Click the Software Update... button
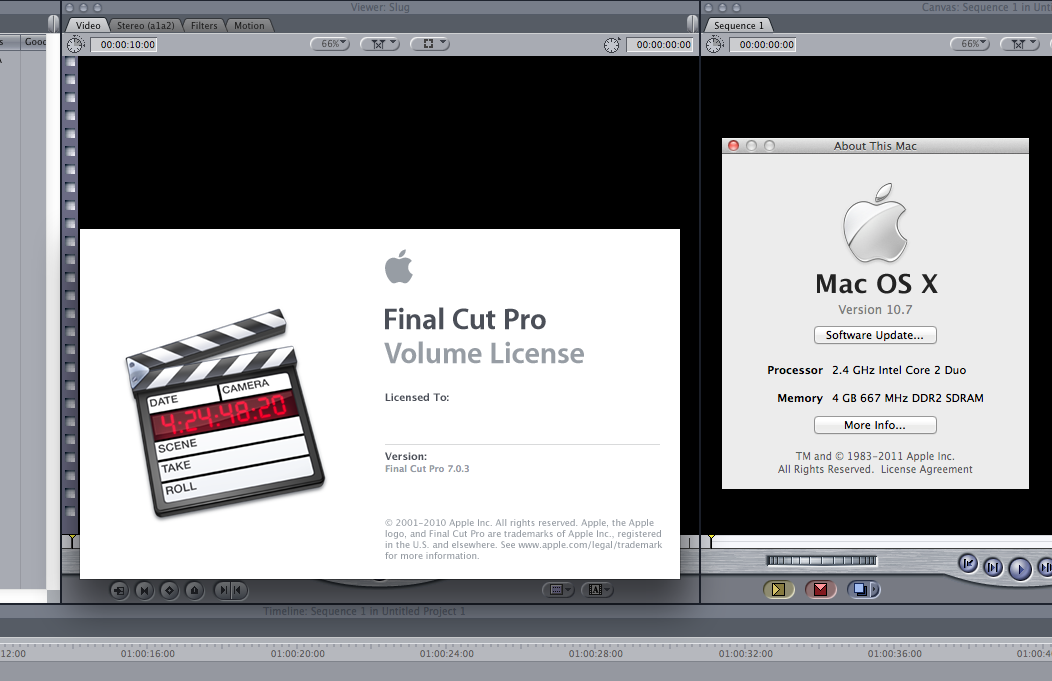Image resolution: width=1052 pixels, height=681 pixels. pyautogui.click(x=875, y=335)
